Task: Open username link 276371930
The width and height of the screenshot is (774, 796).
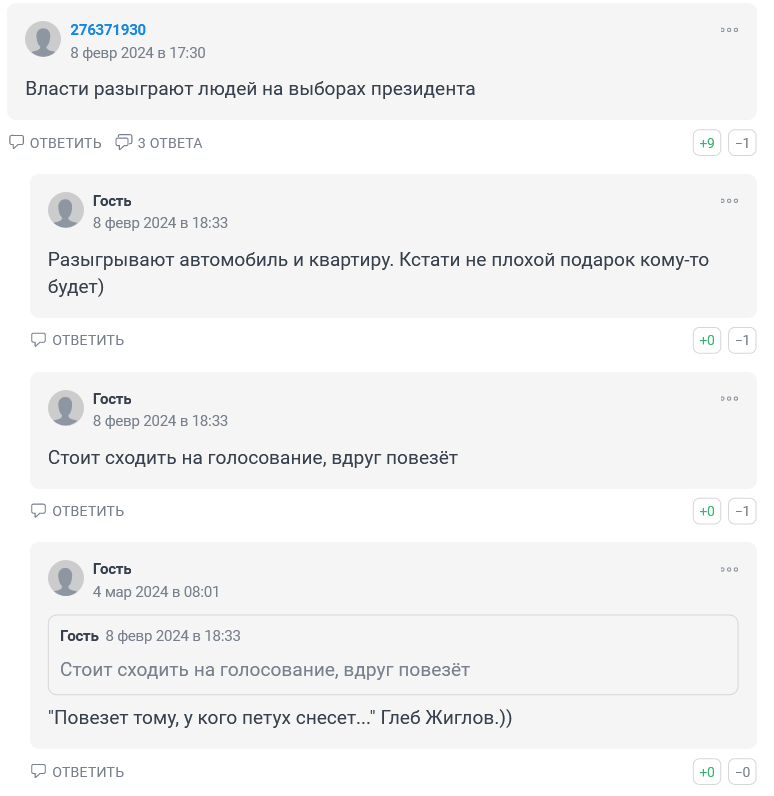Action: tap(108, 30)
